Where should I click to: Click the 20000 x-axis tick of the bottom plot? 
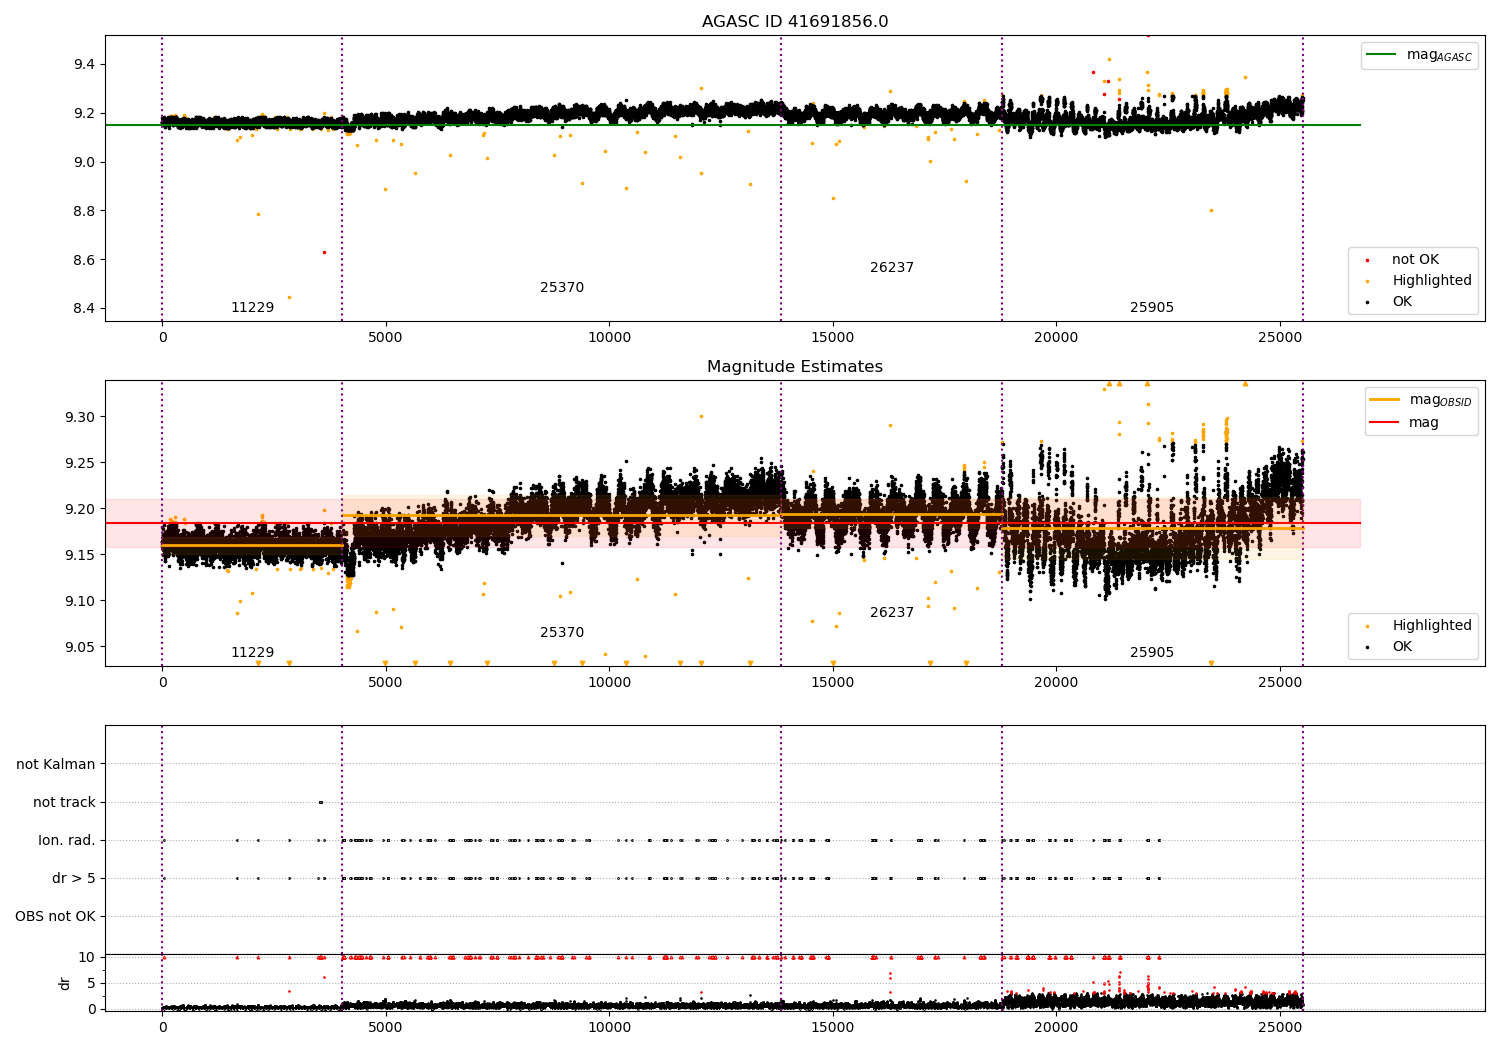1056,1026
